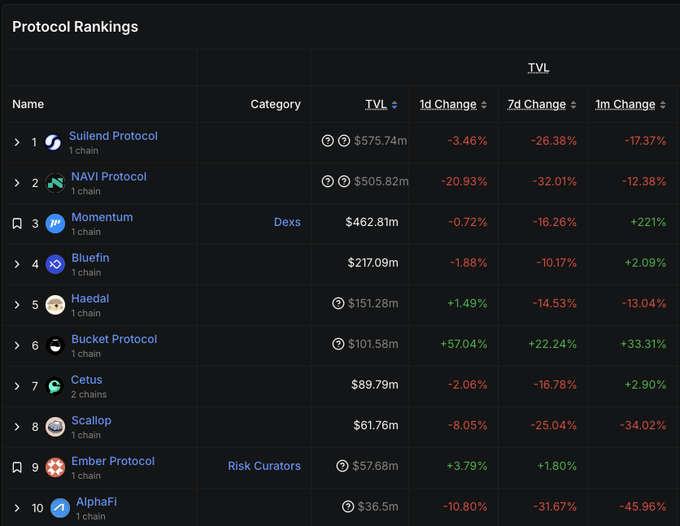This screenshot has height=526, width=680.
Task: Click the -20.93% 1d change value
Action: point(464,181)
